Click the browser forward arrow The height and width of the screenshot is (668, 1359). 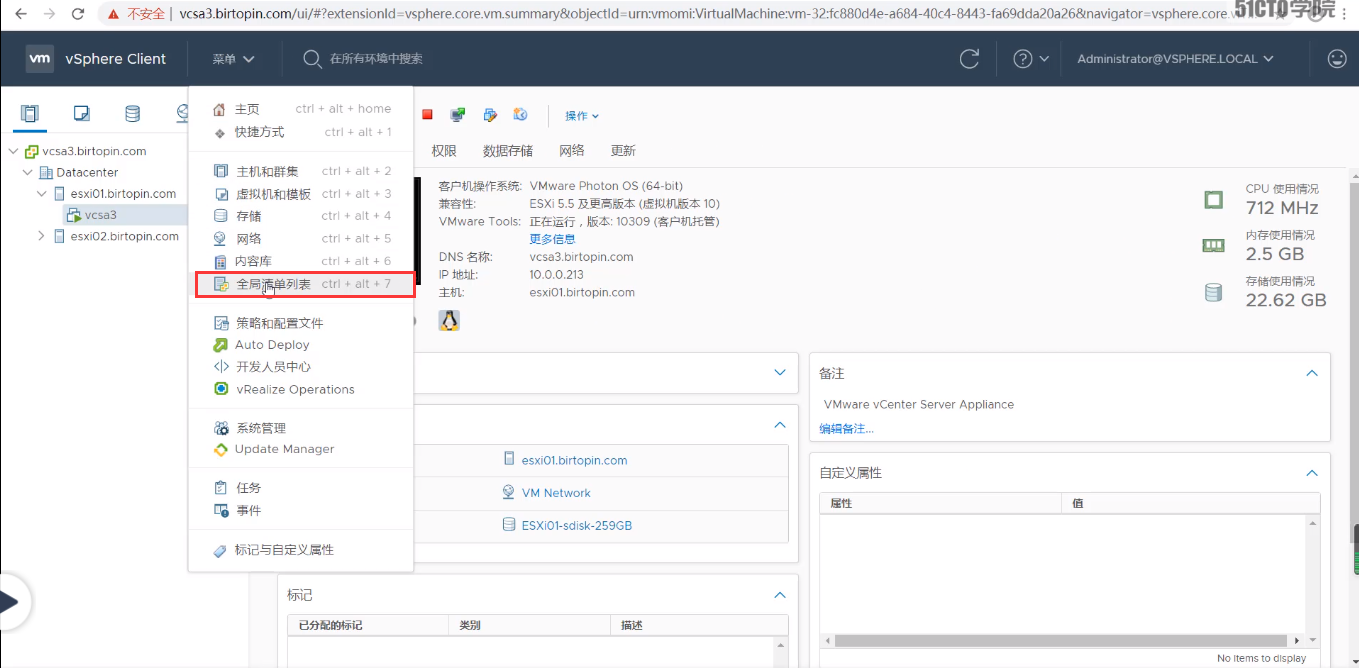51,15
